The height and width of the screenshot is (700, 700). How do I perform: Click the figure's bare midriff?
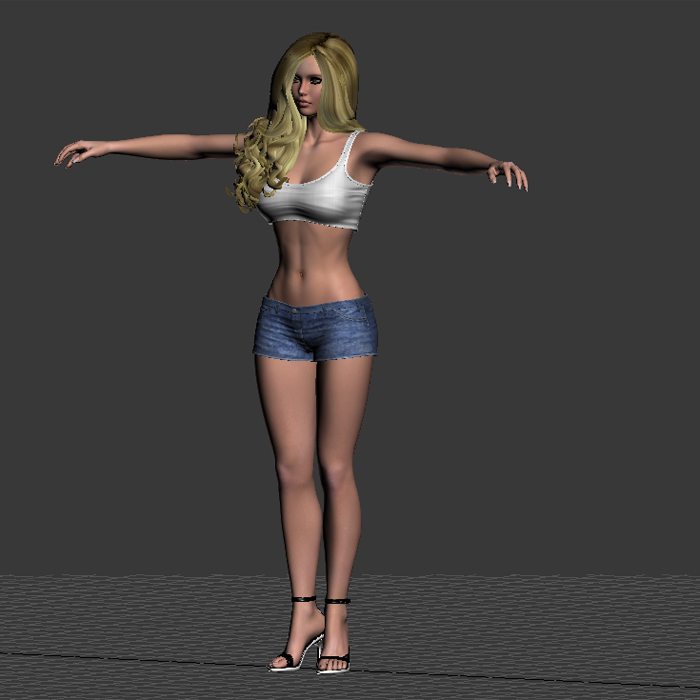[315, 263]
